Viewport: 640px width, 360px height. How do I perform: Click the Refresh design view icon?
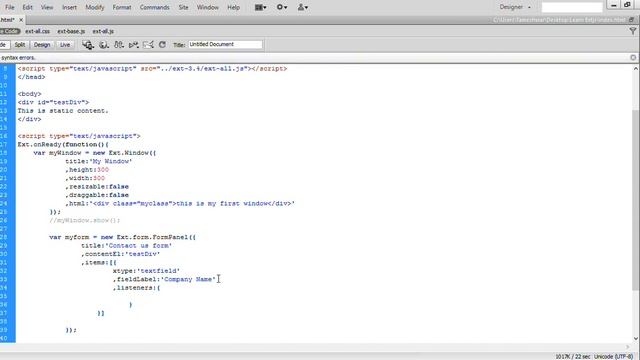pos(162,44)
